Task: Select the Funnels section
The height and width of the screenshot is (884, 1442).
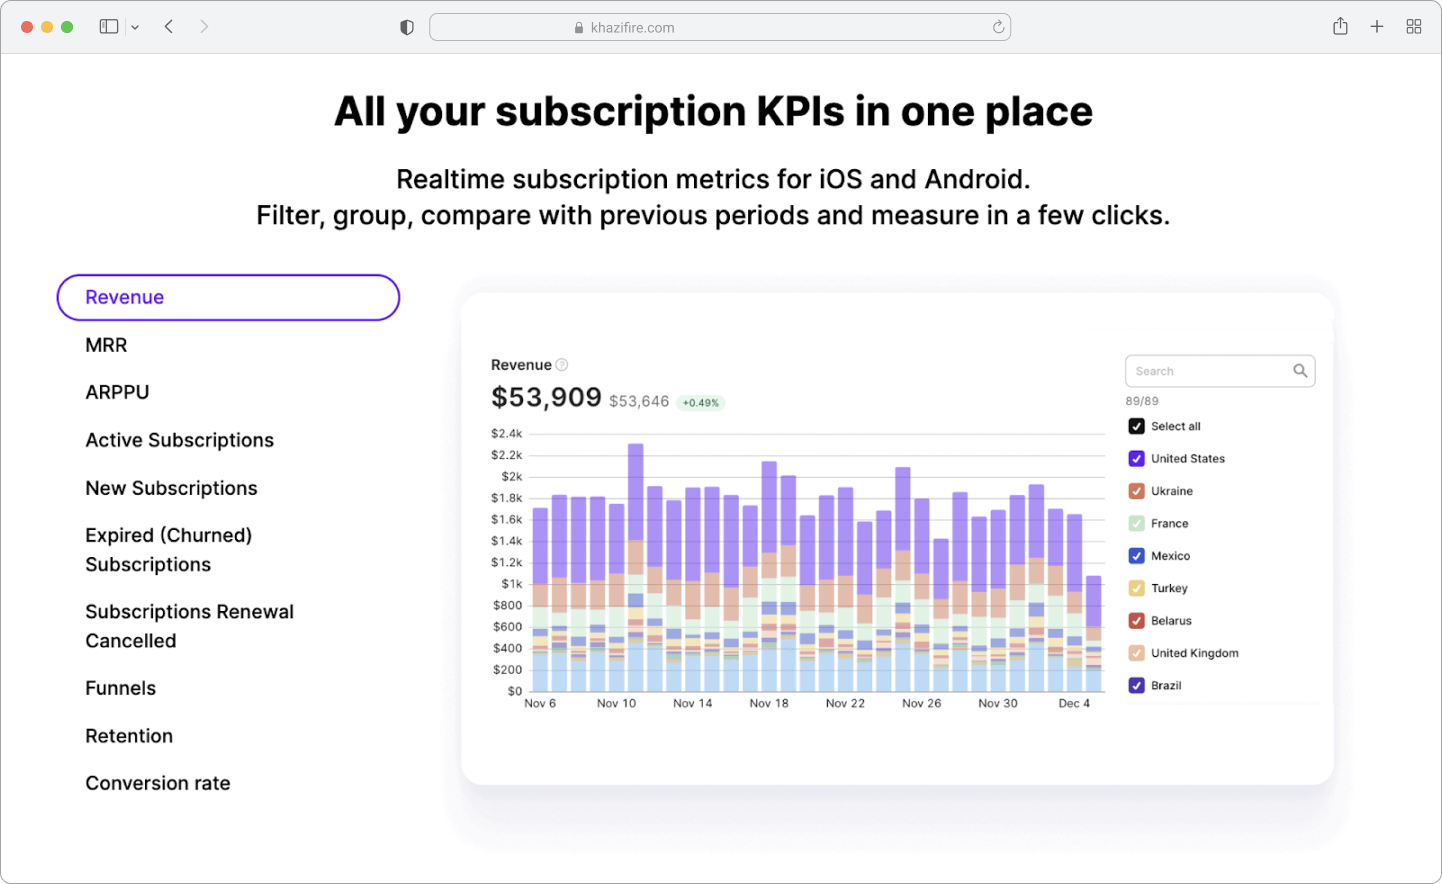Action: pos(120,688)
